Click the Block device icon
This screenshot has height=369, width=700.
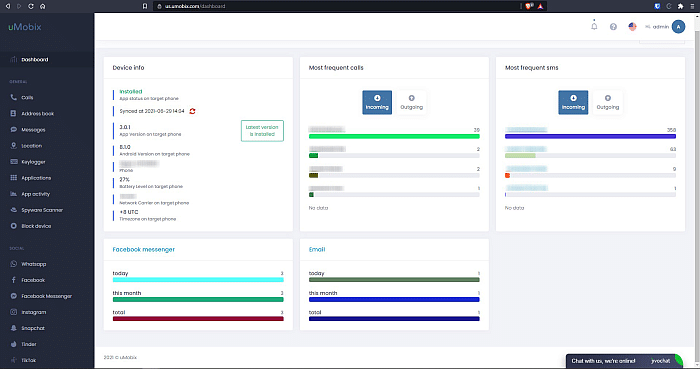point(13,226)
